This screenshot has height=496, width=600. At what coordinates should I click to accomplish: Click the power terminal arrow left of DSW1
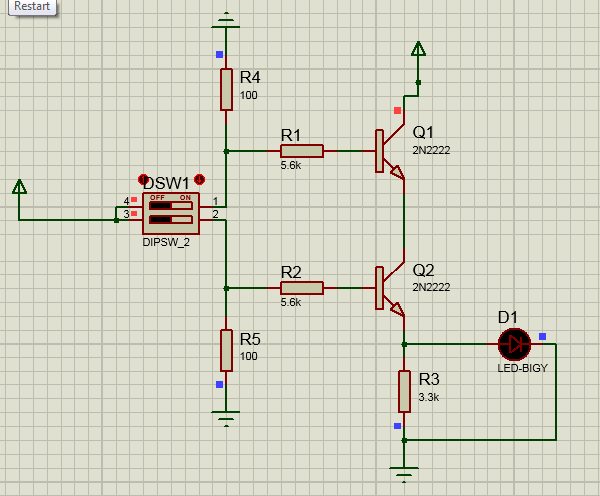(19, 186)
